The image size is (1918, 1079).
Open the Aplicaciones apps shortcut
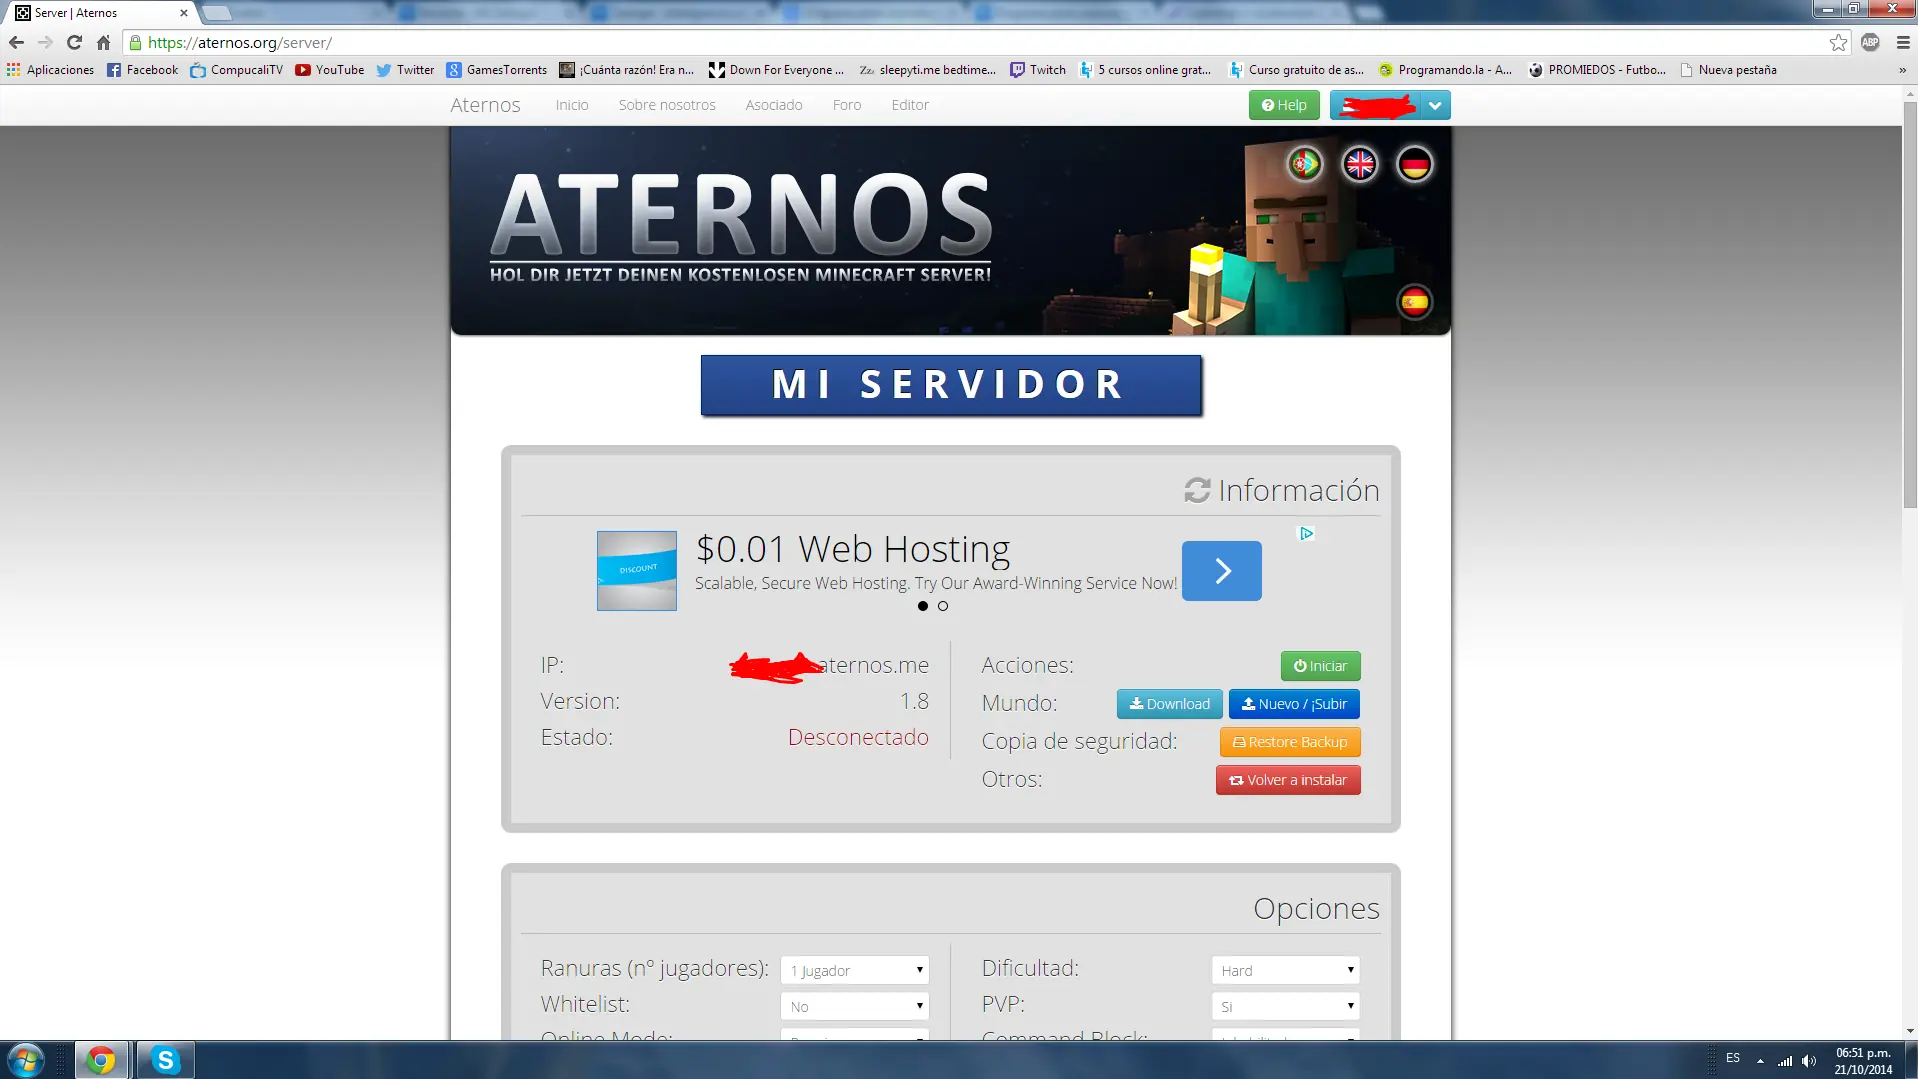coord(50,70)
